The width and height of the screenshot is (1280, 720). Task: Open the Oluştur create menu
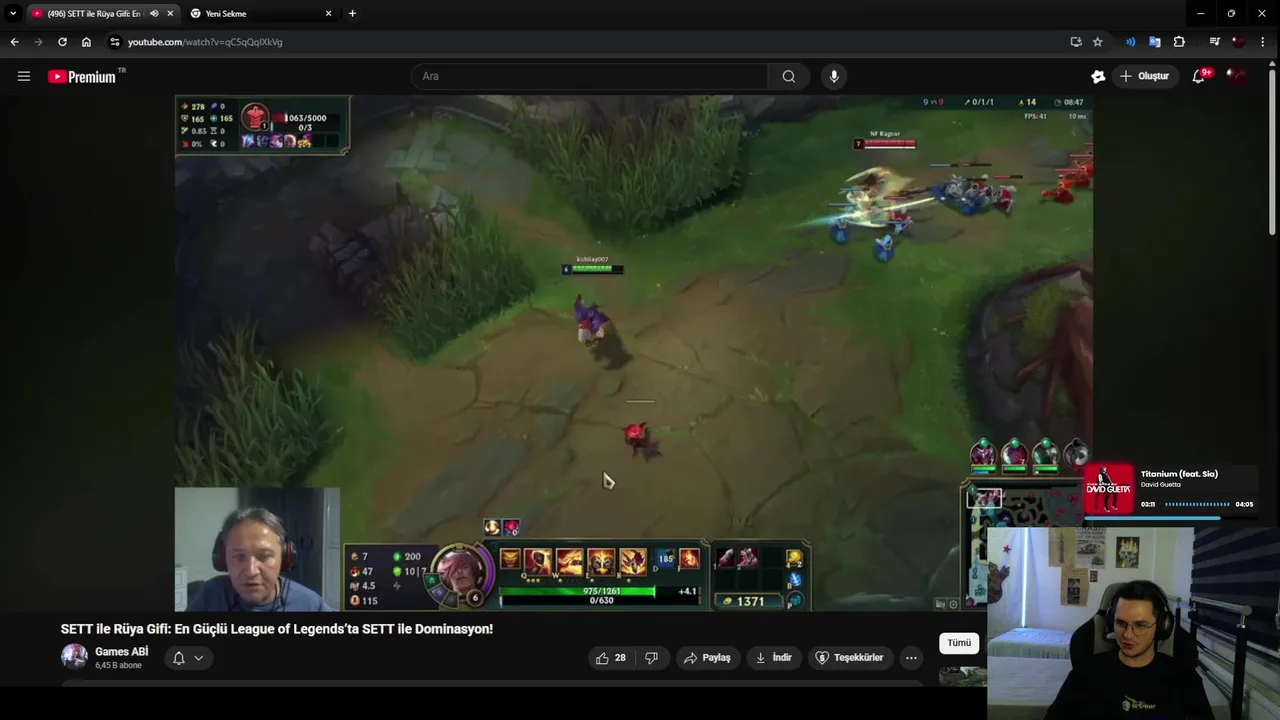pyautogui.click(x=1145, y=76)
